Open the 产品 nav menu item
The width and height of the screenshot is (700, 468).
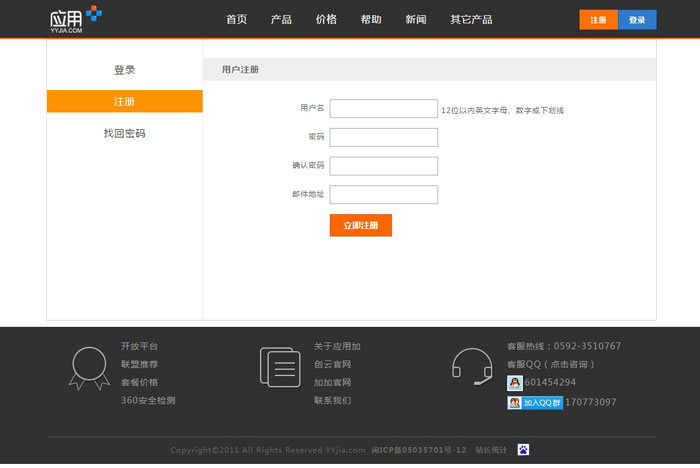(281, 20)
